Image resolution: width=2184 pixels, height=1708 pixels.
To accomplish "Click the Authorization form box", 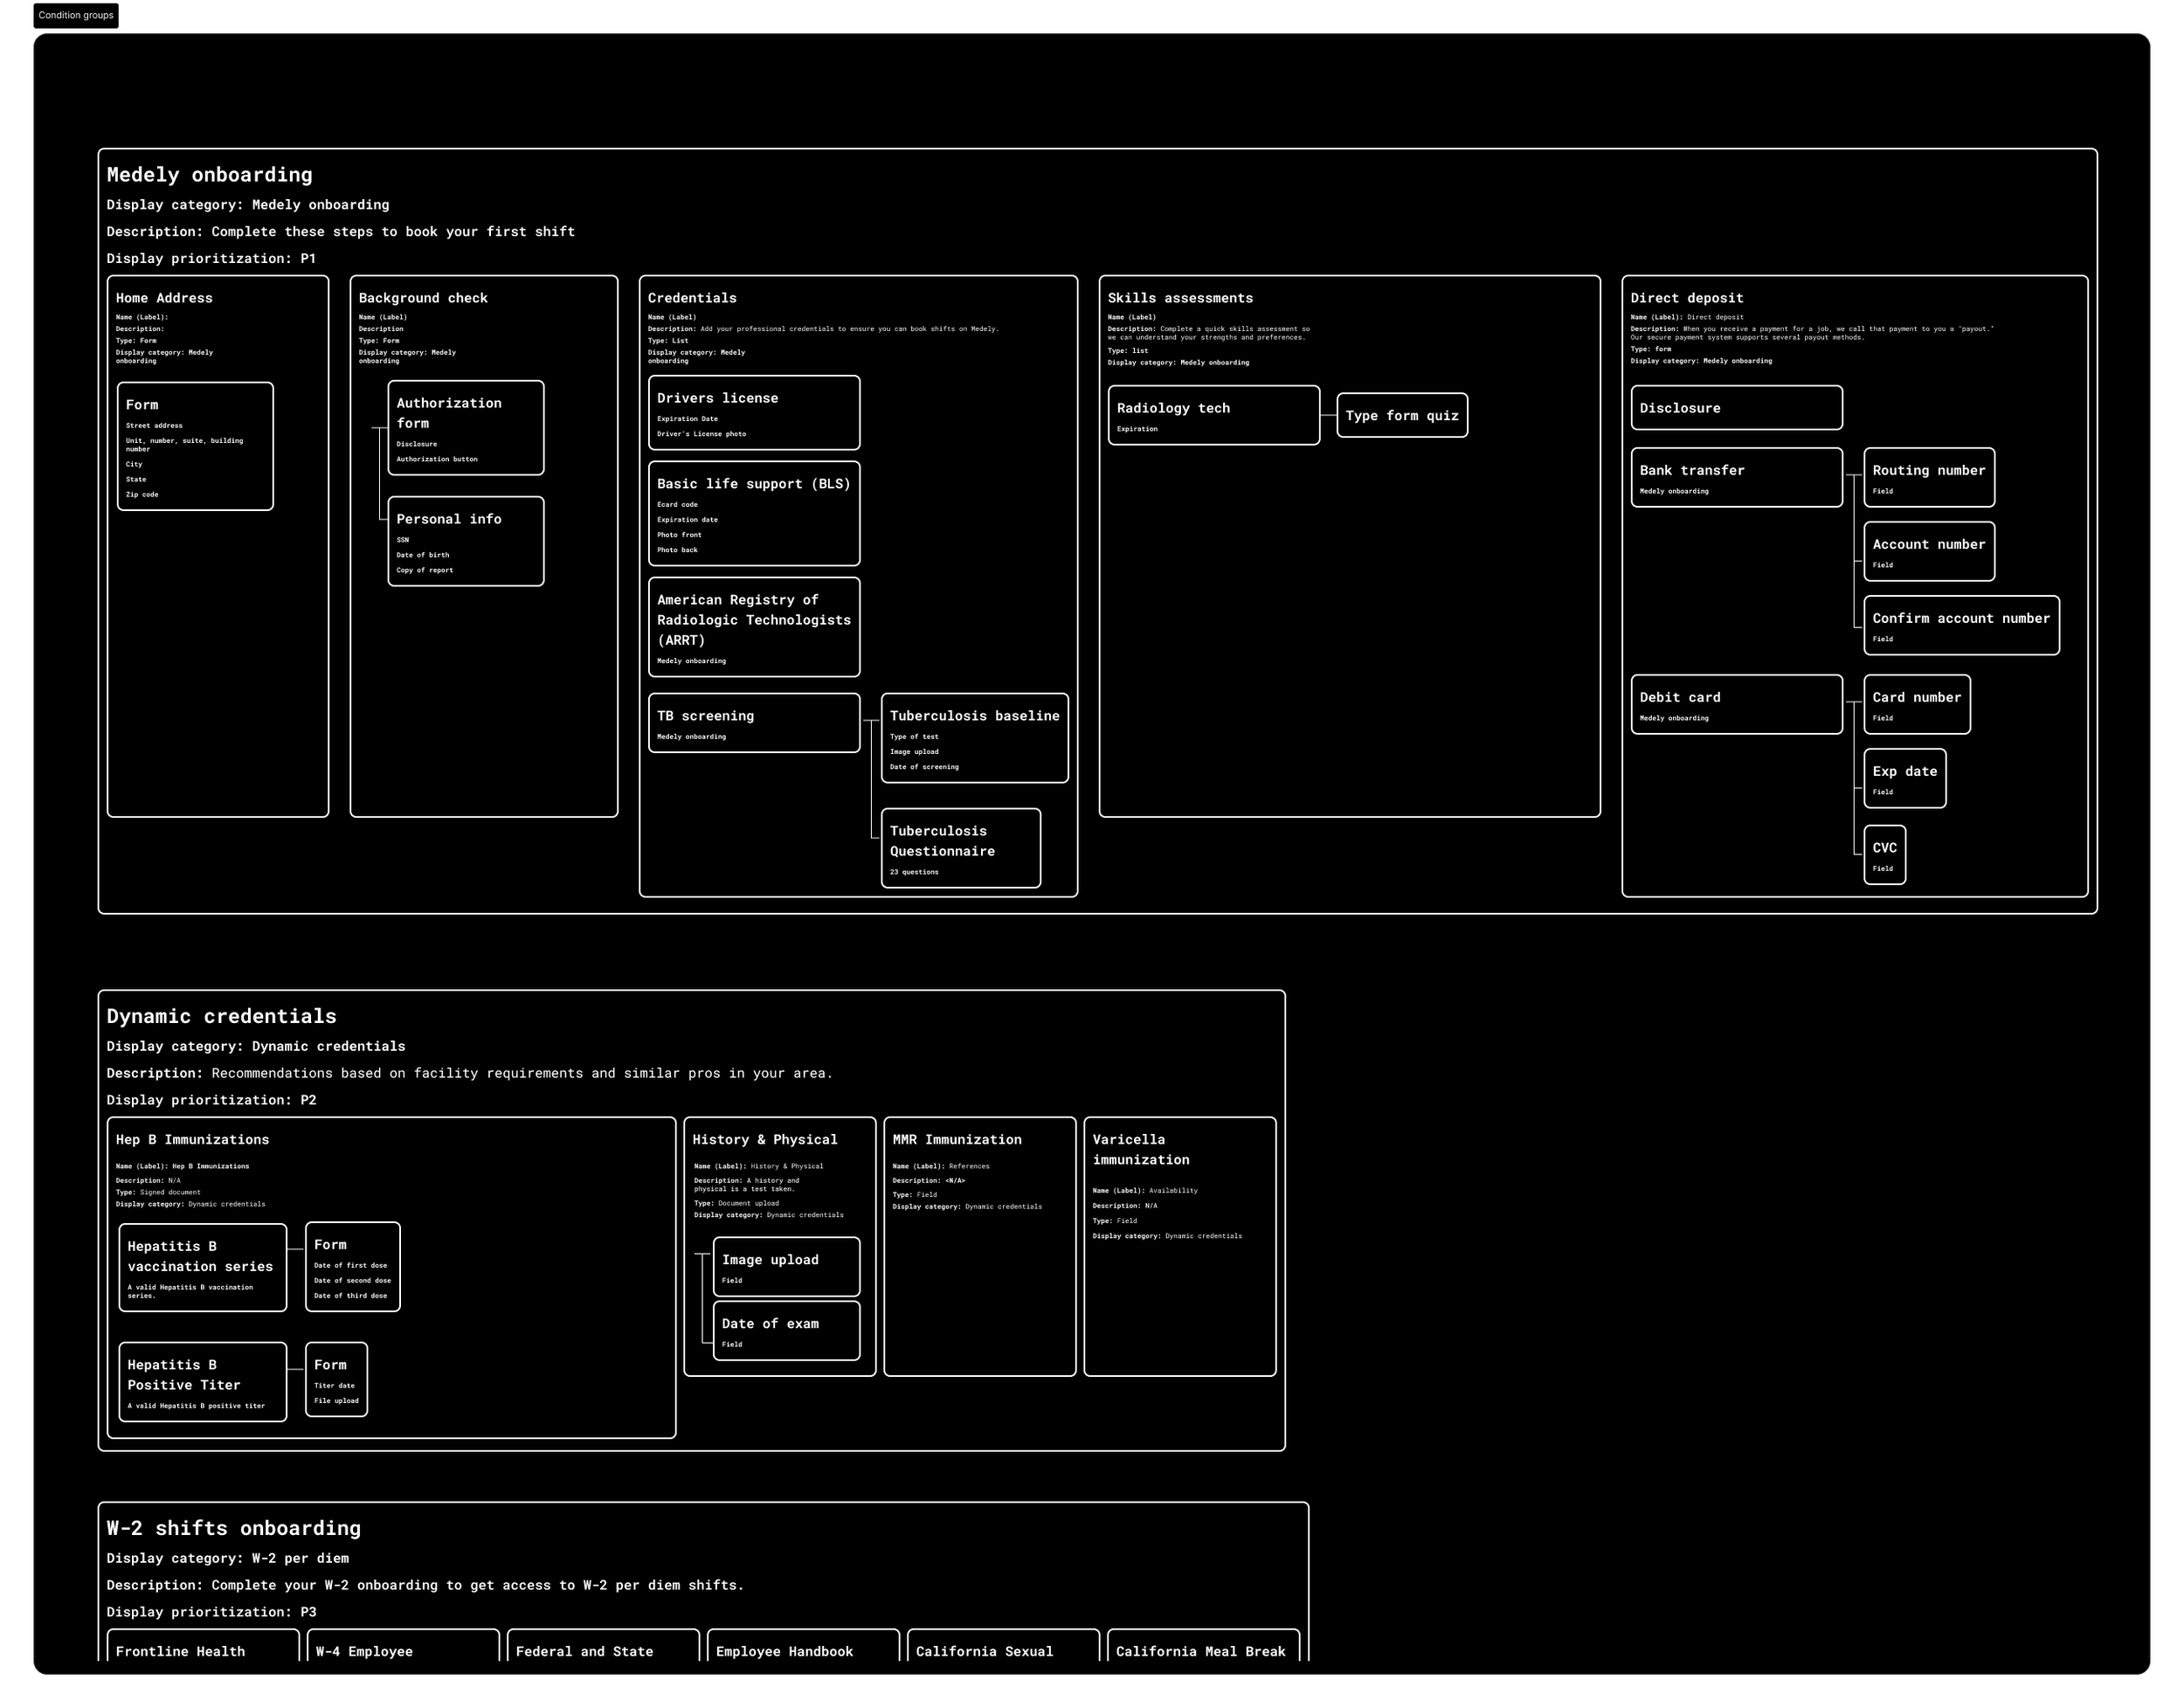I will (x=465, y=428).
